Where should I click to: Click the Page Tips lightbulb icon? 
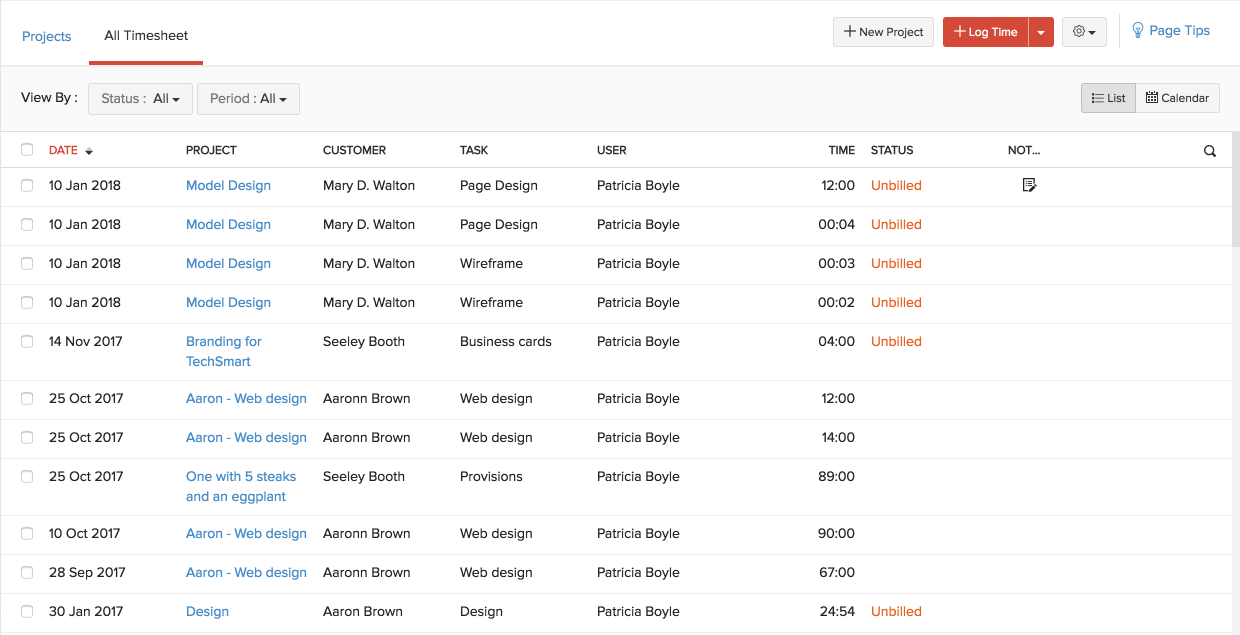click(1138, 31)
